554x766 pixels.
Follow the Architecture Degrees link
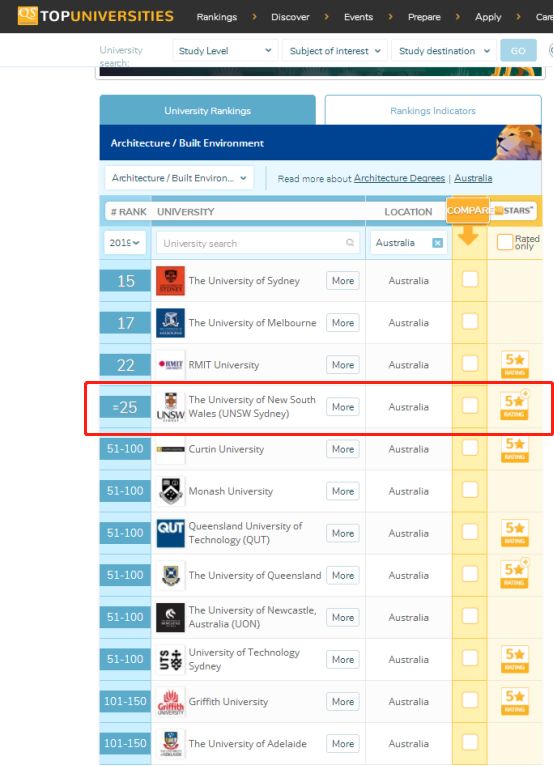tap(399, 178)
